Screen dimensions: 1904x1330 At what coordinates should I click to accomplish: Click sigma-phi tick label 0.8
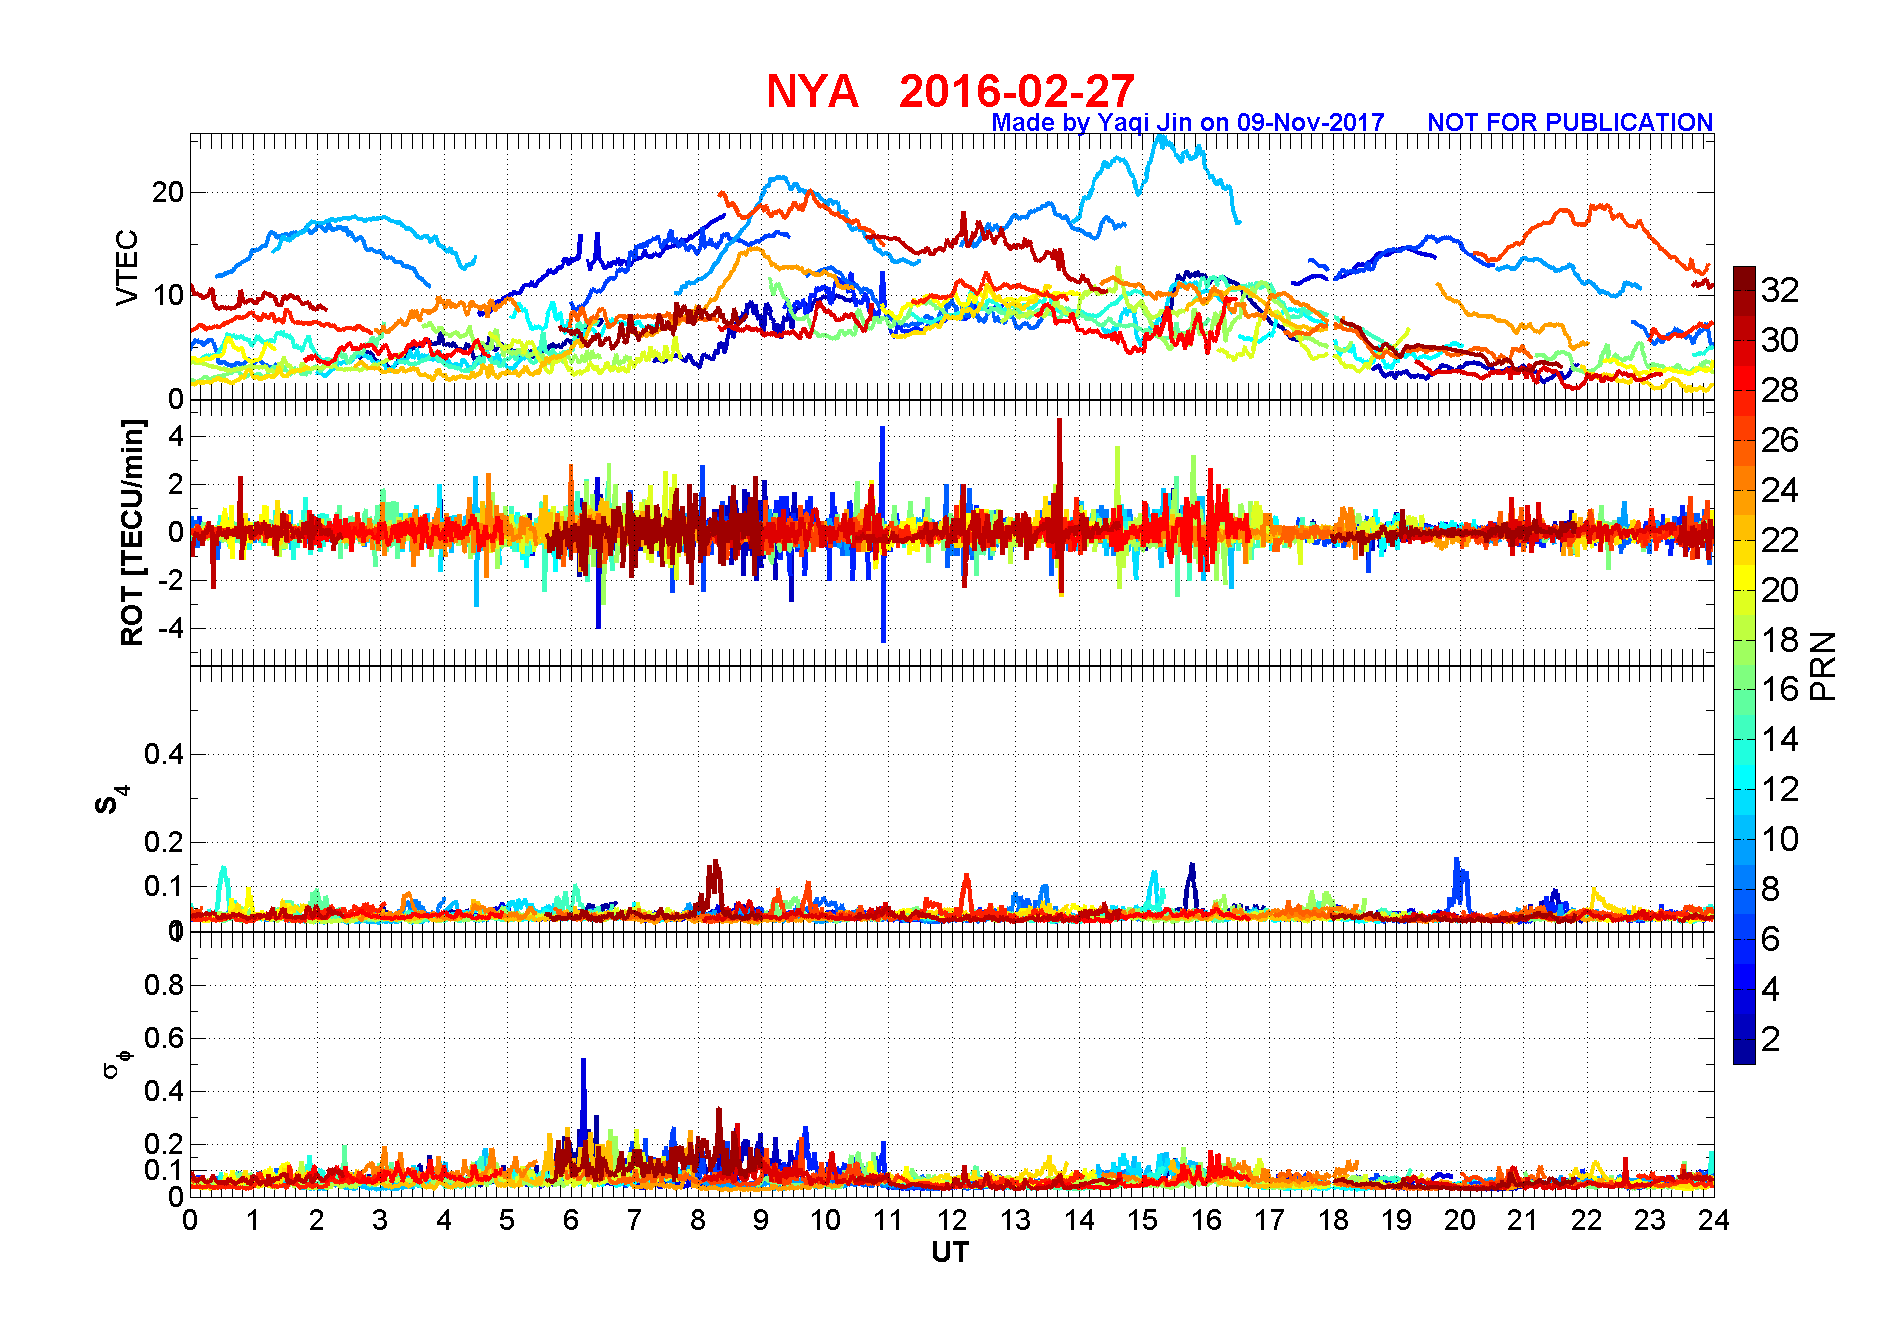(x=164, y=985)
